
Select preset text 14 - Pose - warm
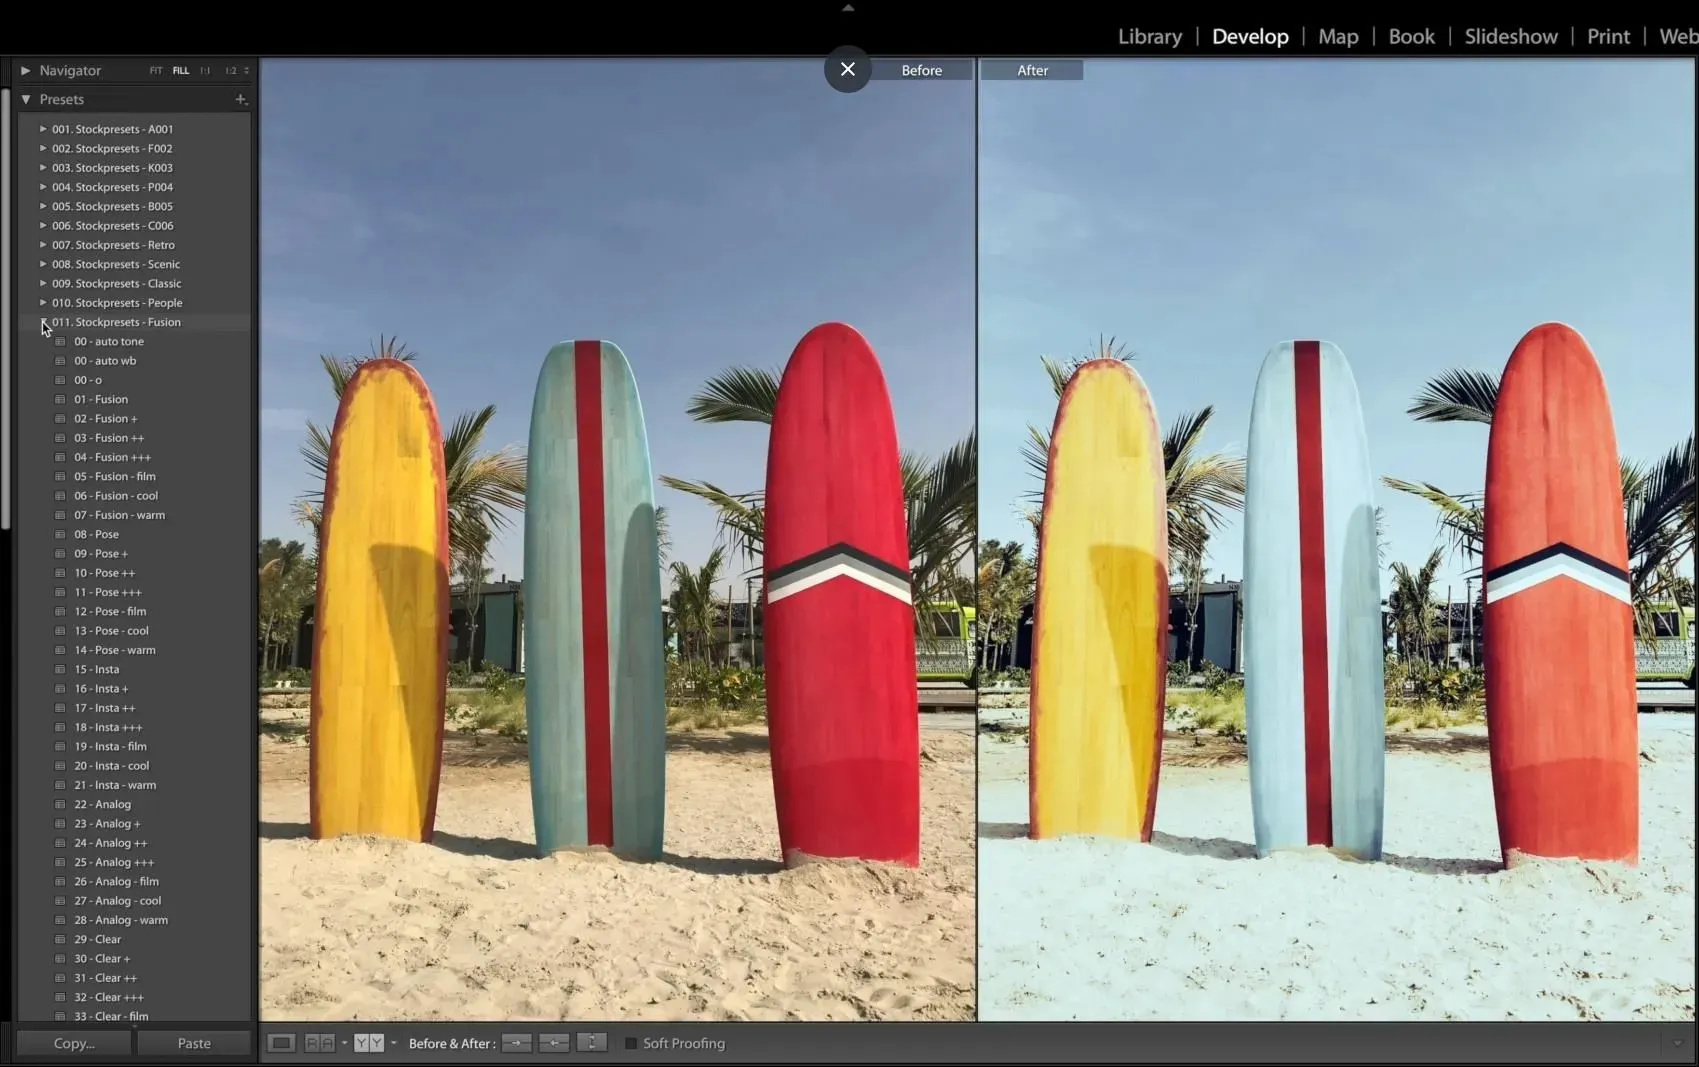115,650
